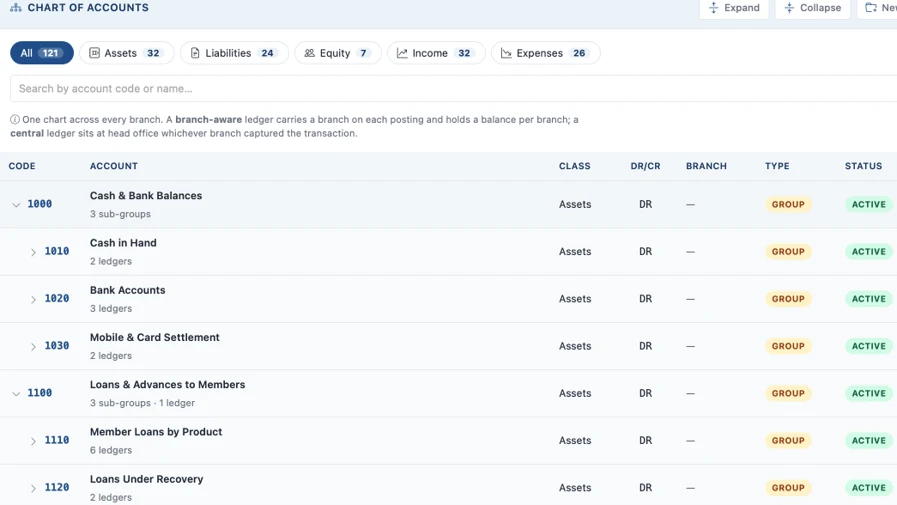Image resolution: width=897 pixels, height=505 pixels.
Task: Click the CHART OF ACCOUNTS heading
Action: [88, 7]
